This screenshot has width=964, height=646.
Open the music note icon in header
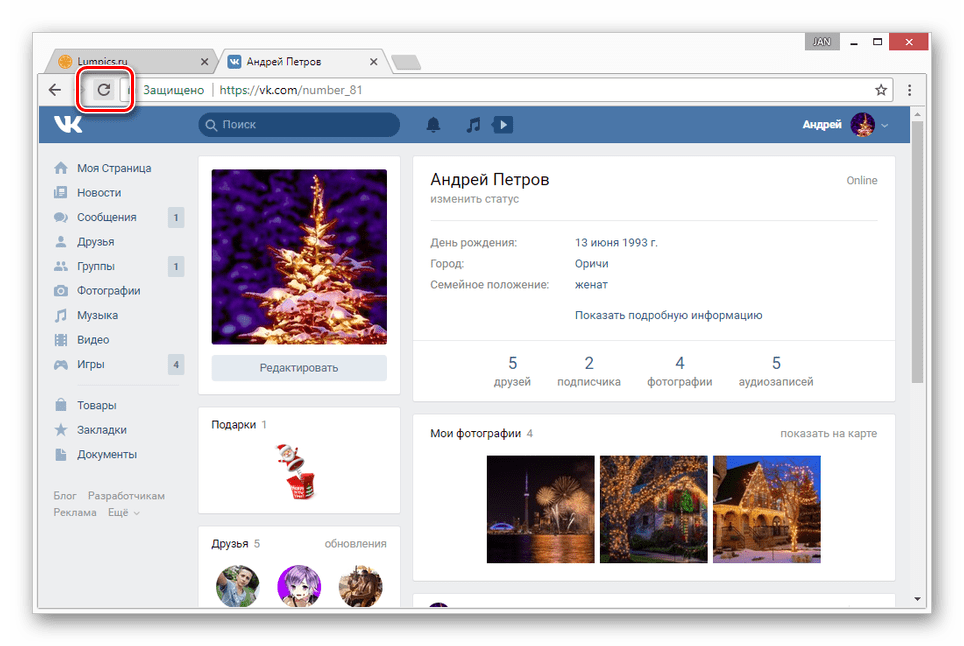point(474,125)
